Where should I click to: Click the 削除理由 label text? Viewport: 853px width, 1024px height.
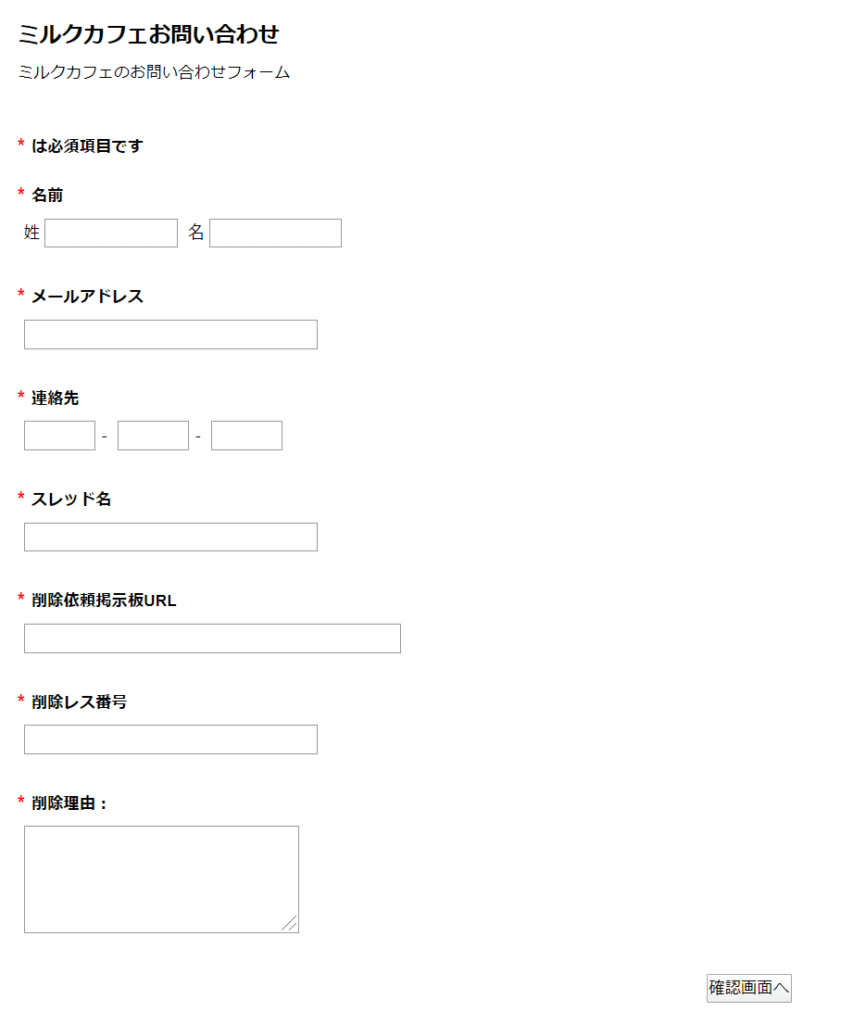[x=69, y=803]
